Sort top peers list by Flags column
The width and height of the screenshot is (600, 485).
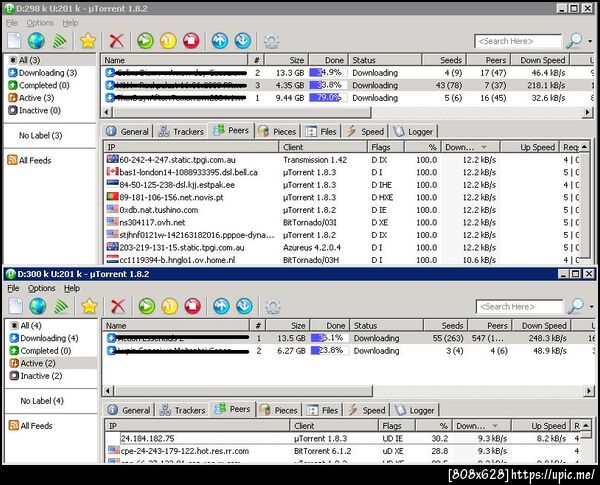[385, 147]
